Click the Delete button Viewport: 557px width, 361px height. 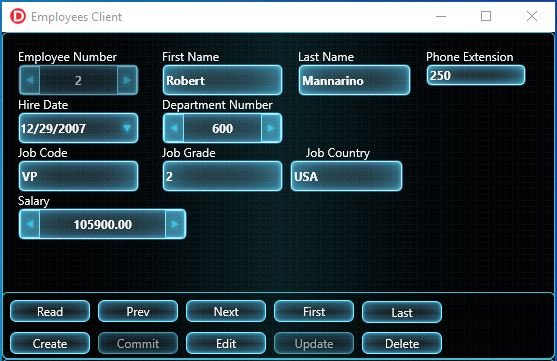[x=402, y=343]
